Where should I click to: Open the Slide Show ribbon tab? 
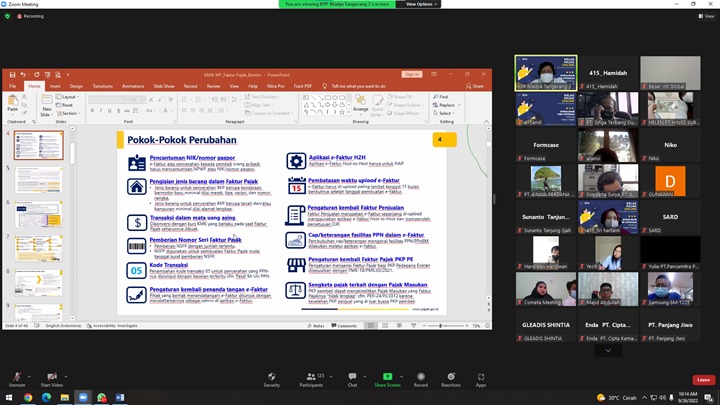(x=162, y=86)
